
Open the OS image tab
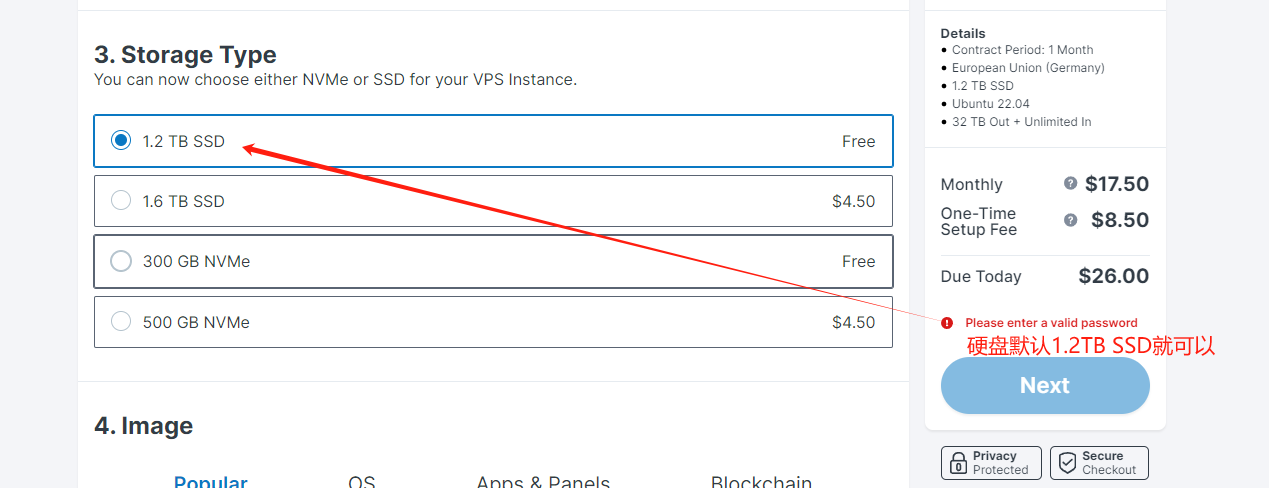pos(362,482)
